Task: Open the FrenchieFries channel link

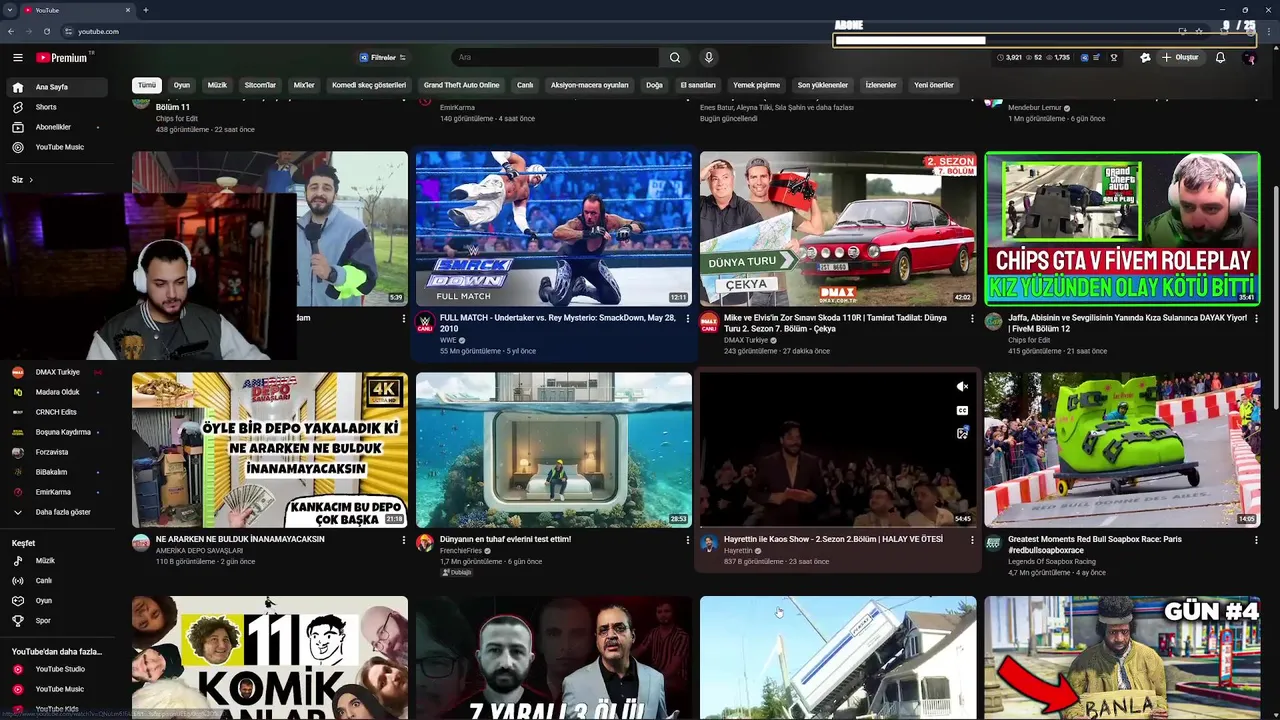Action: pyautogui.click(x=461, y=550)
